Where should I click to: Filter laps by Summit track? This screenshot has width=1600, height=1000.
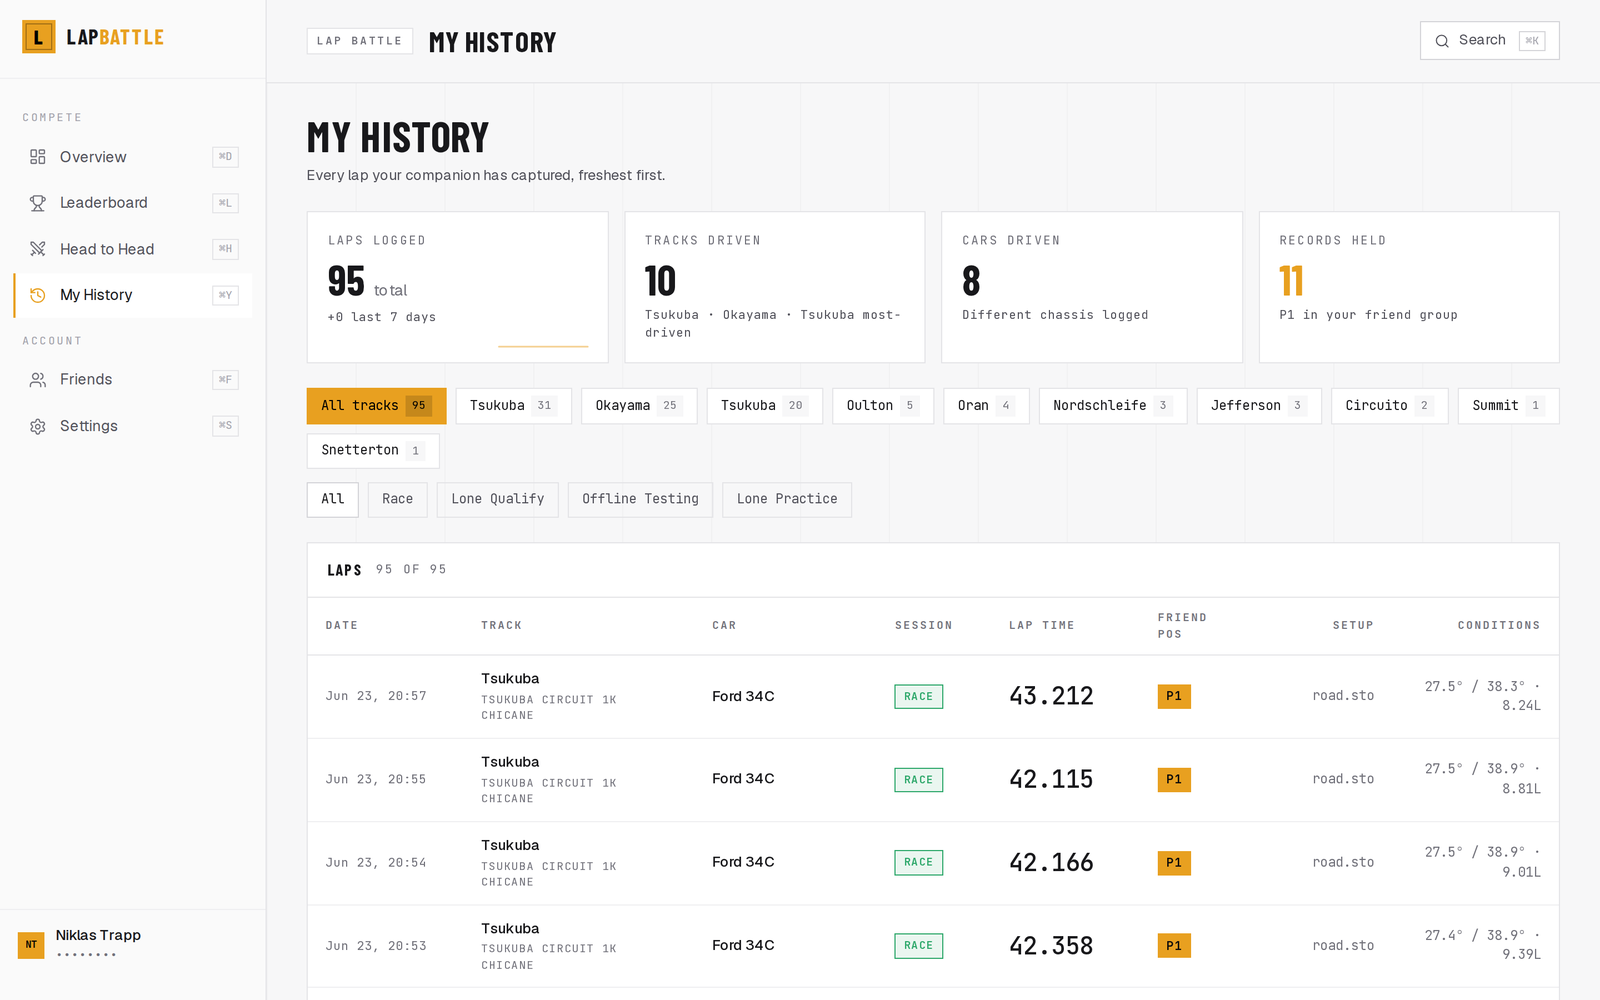click(1508, 406)
